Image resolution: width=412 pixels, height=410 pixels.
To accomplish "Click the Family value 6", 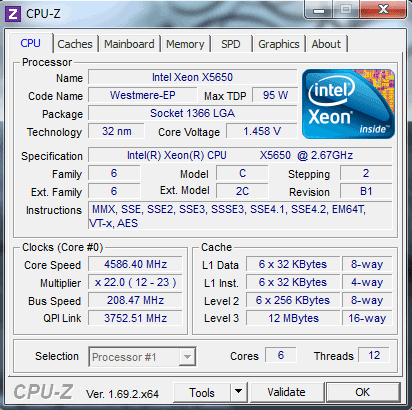I will [x=114, y=173].
